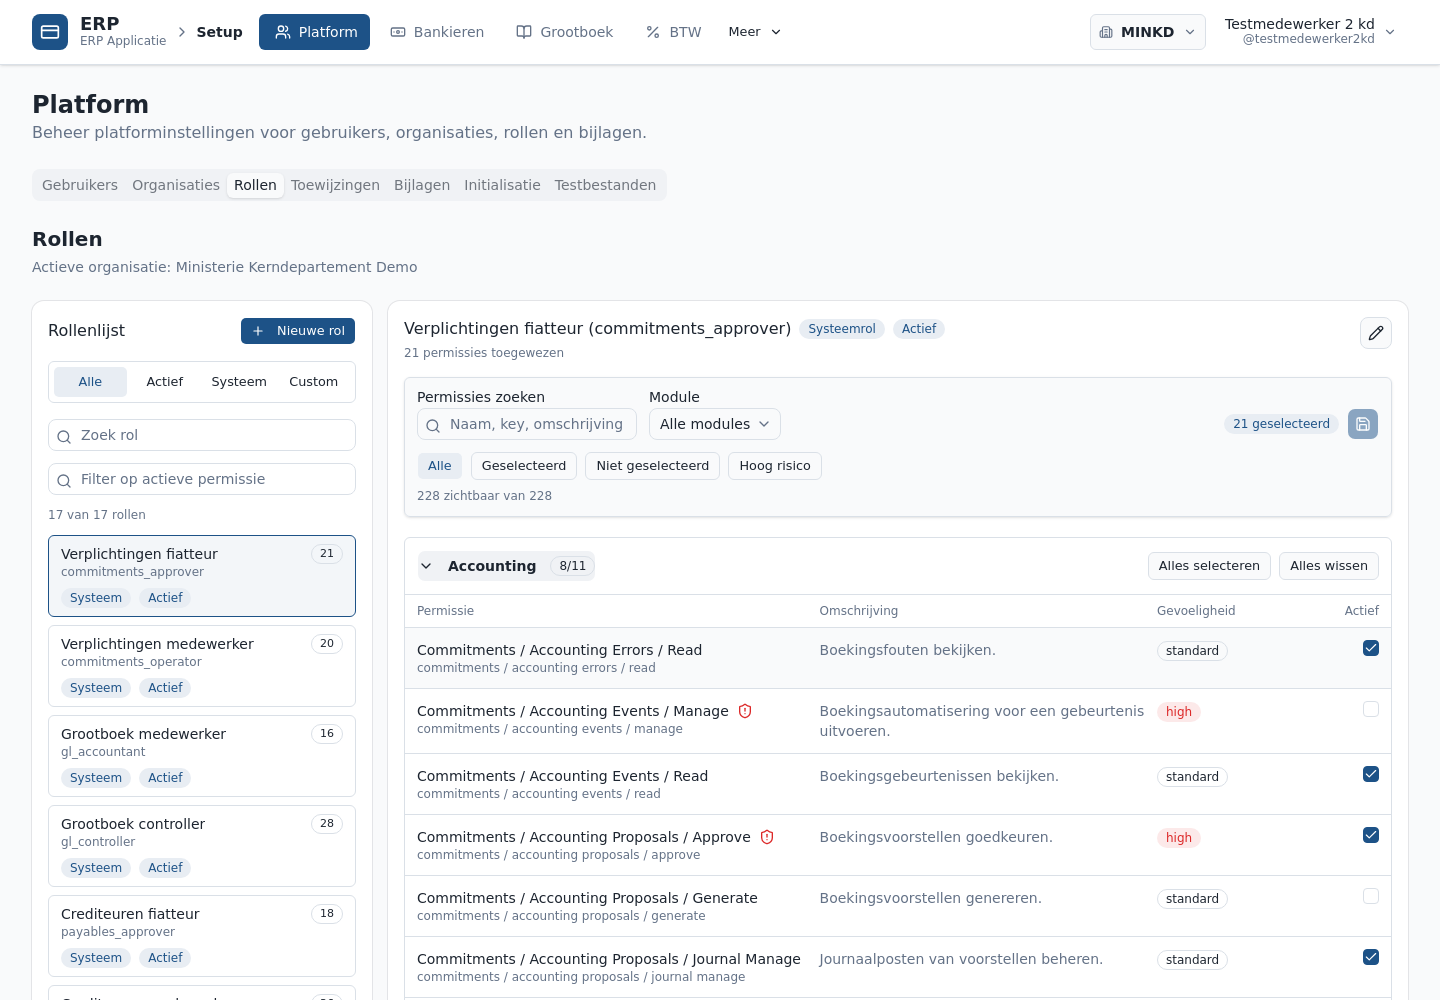Uncheck Accounting Proposals Approve permission
The image size is (1440, 1000).
[x=1371, y=835]
